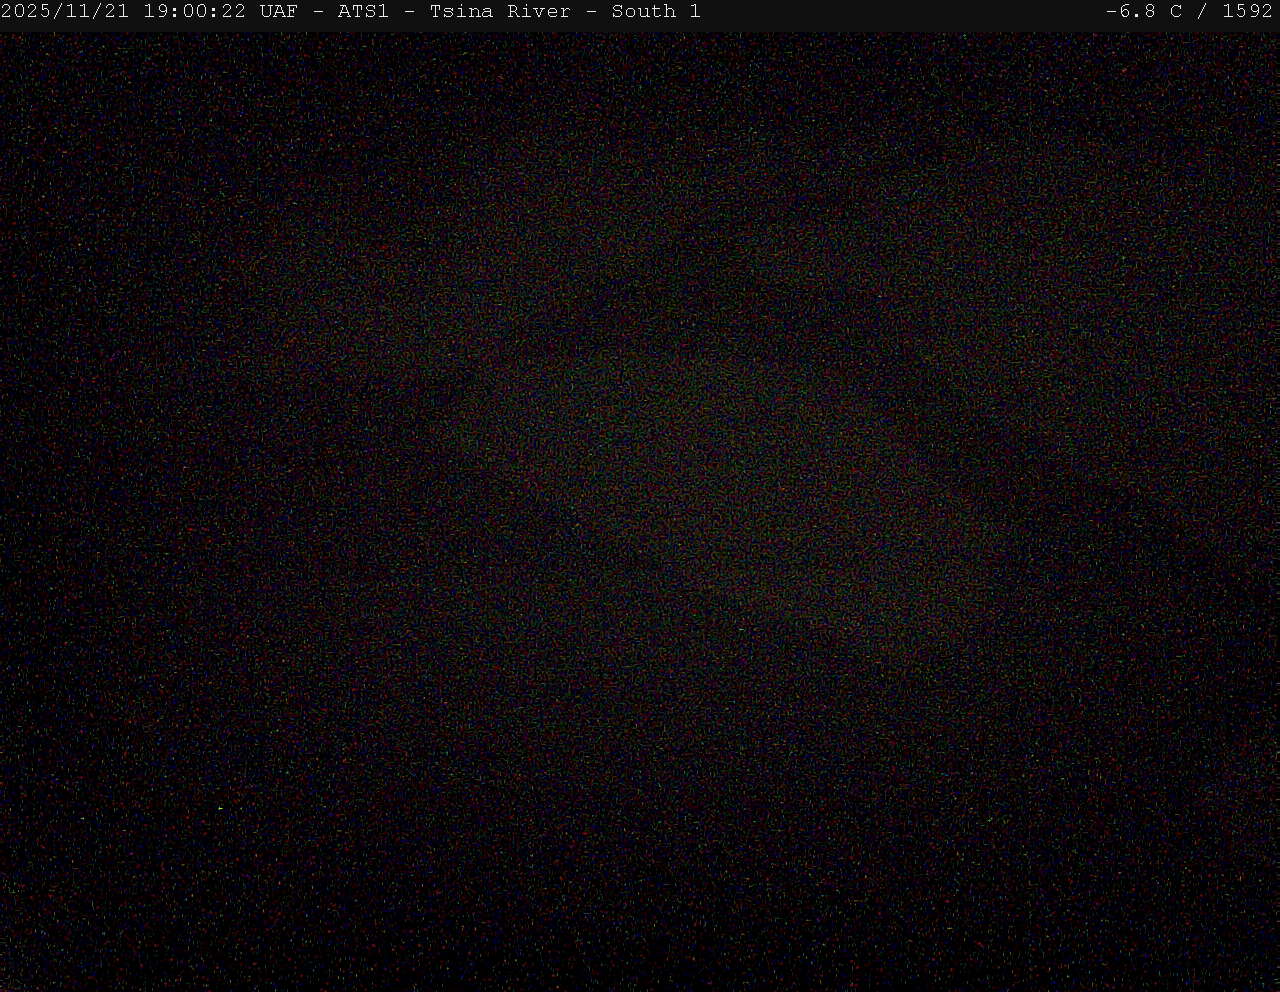Click the year 2025 in the timestamp

(x=24, y=12)
